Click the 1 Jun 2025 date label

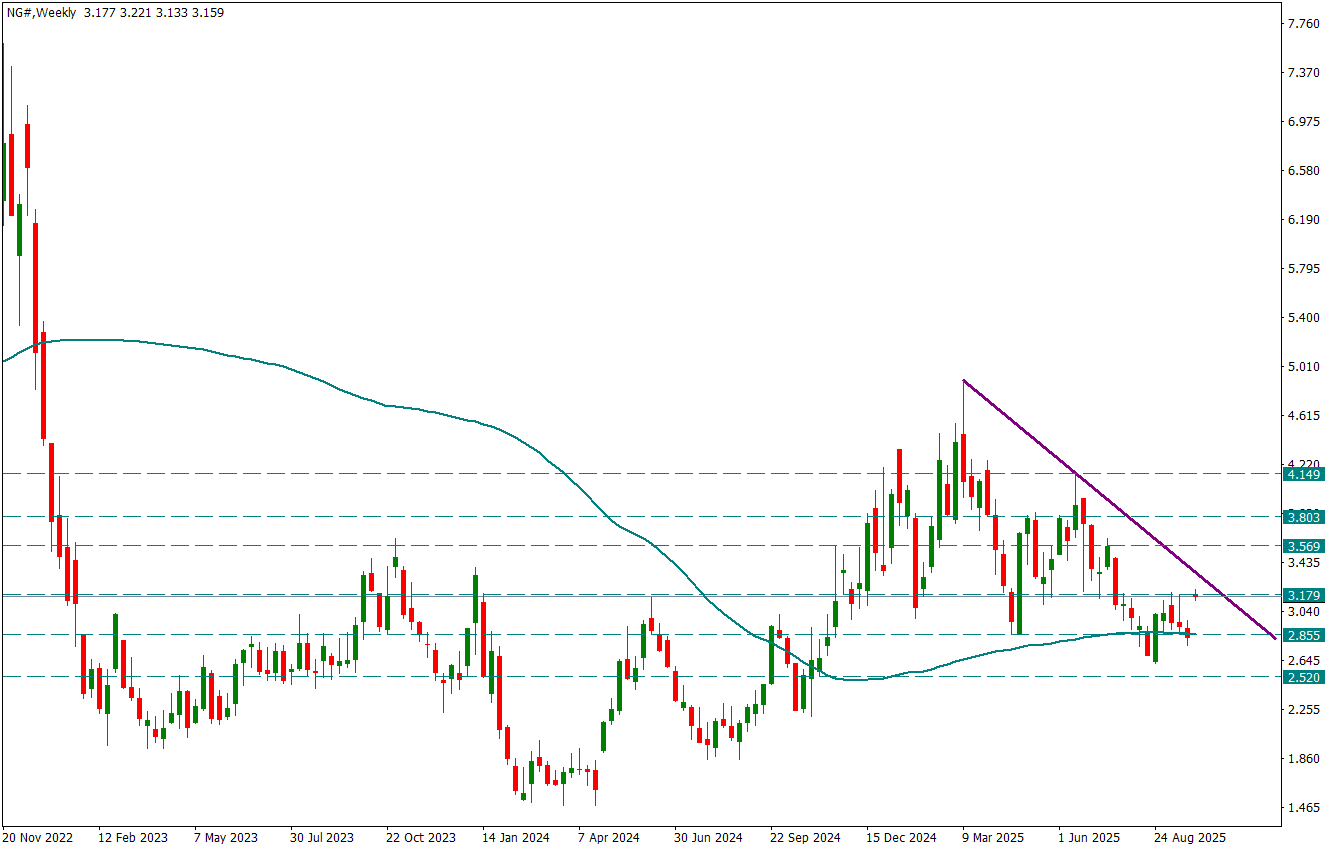[1090, 837]
